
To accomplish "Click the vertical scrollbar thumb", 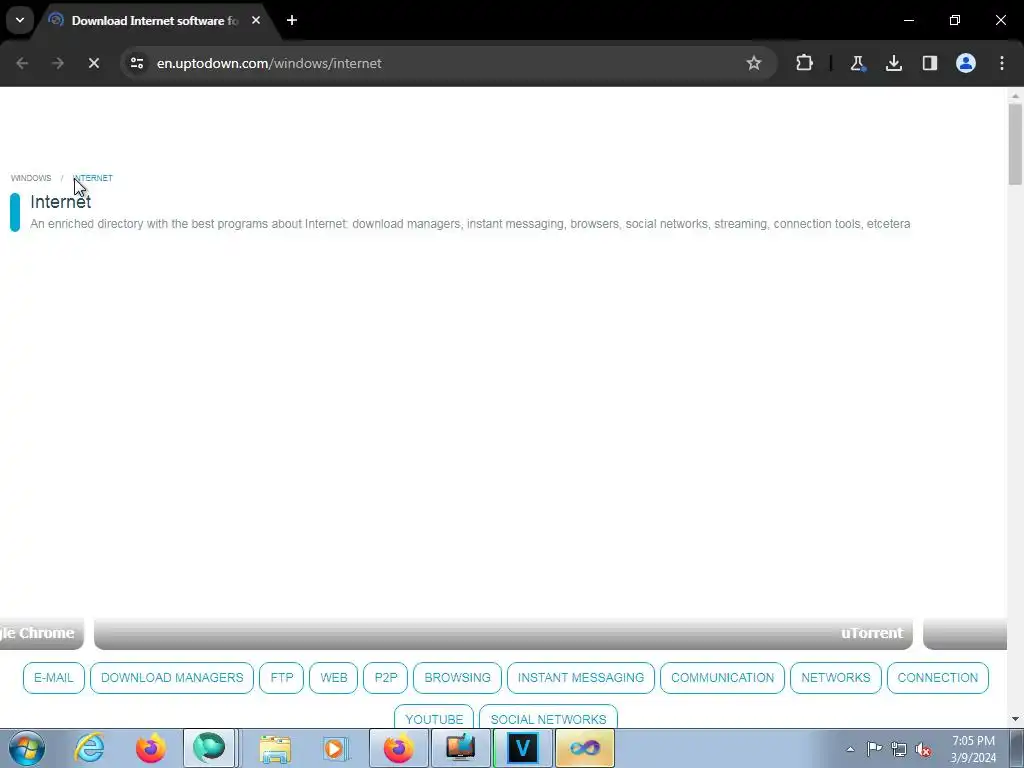I will [x=1015, y=144].
